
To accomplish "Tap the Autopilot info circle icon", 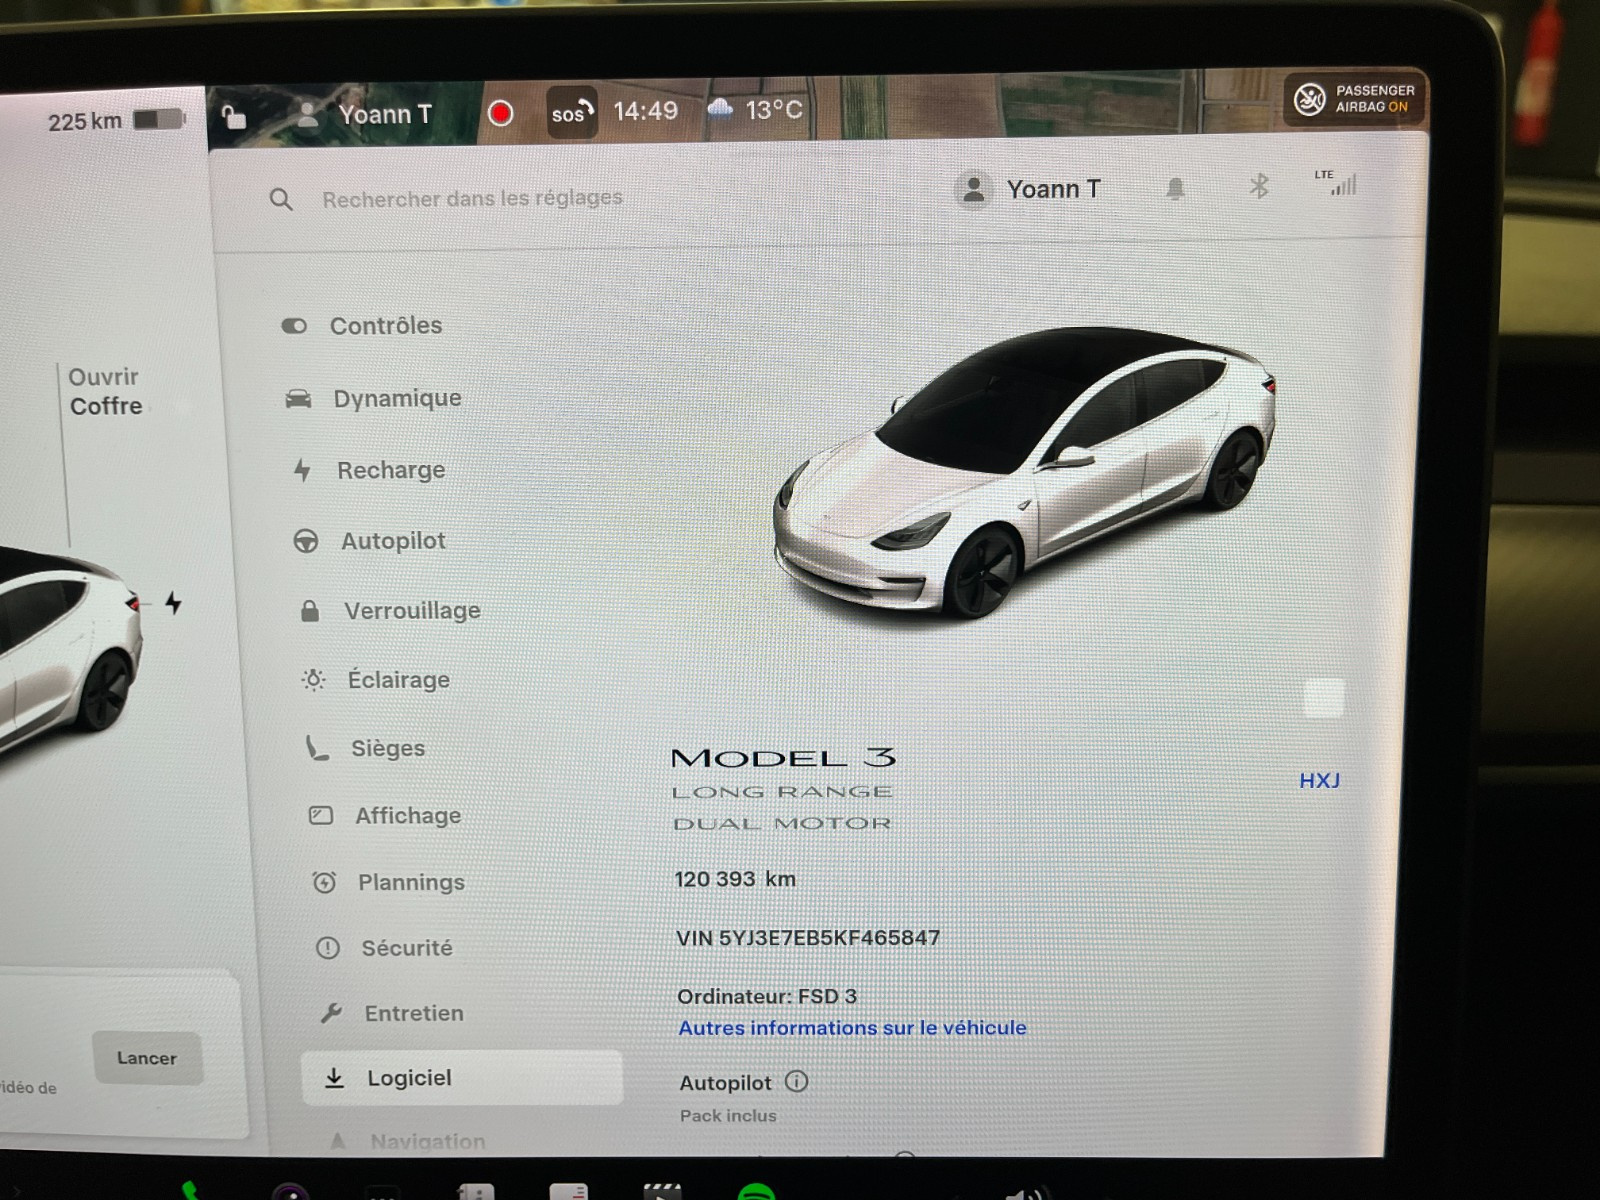I will [797, 1081].
